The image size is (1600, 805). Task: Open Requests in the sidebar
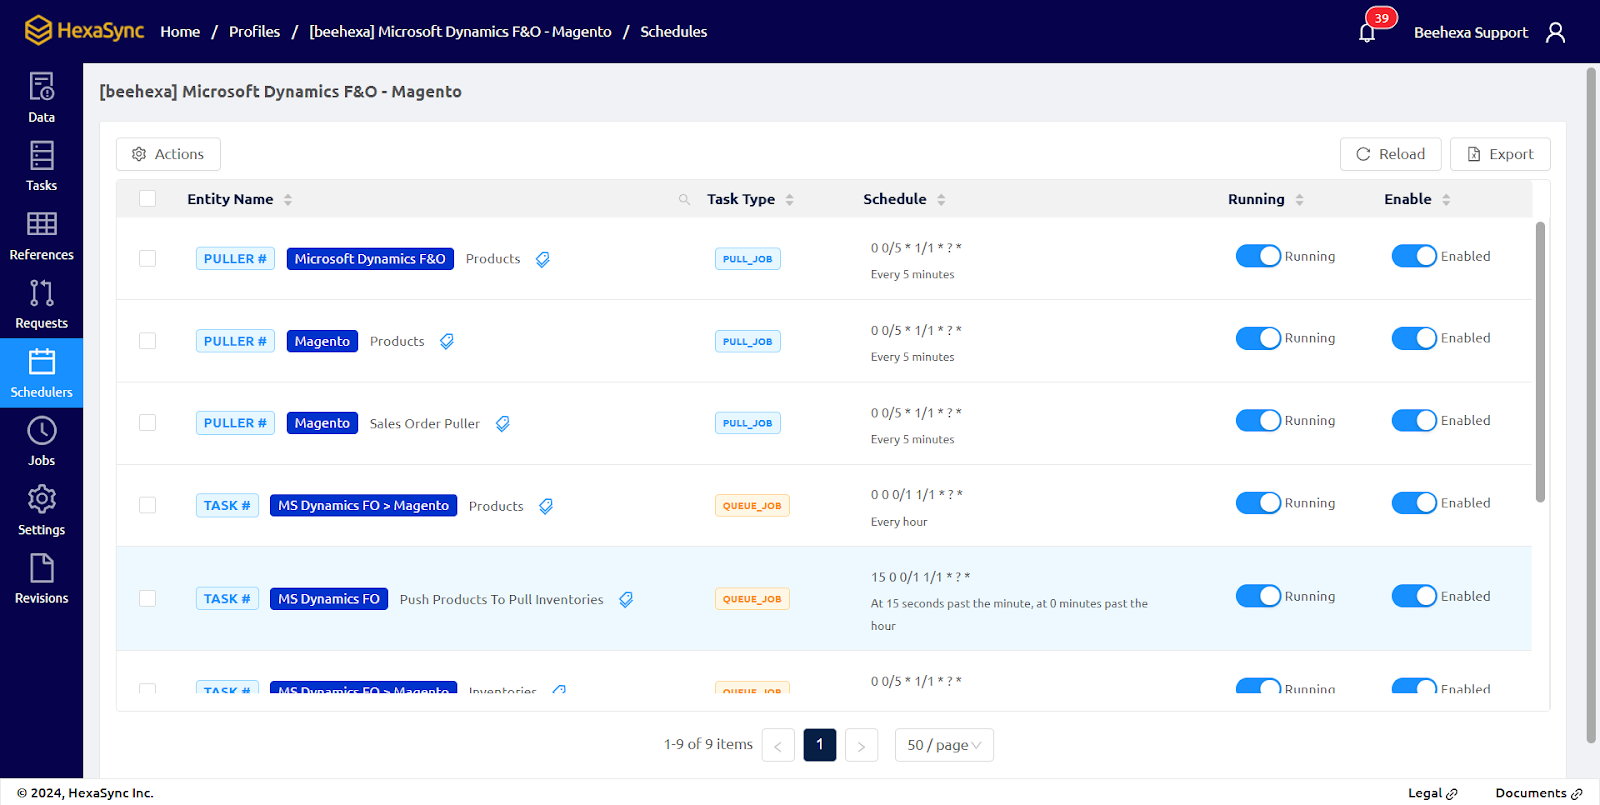41,304
